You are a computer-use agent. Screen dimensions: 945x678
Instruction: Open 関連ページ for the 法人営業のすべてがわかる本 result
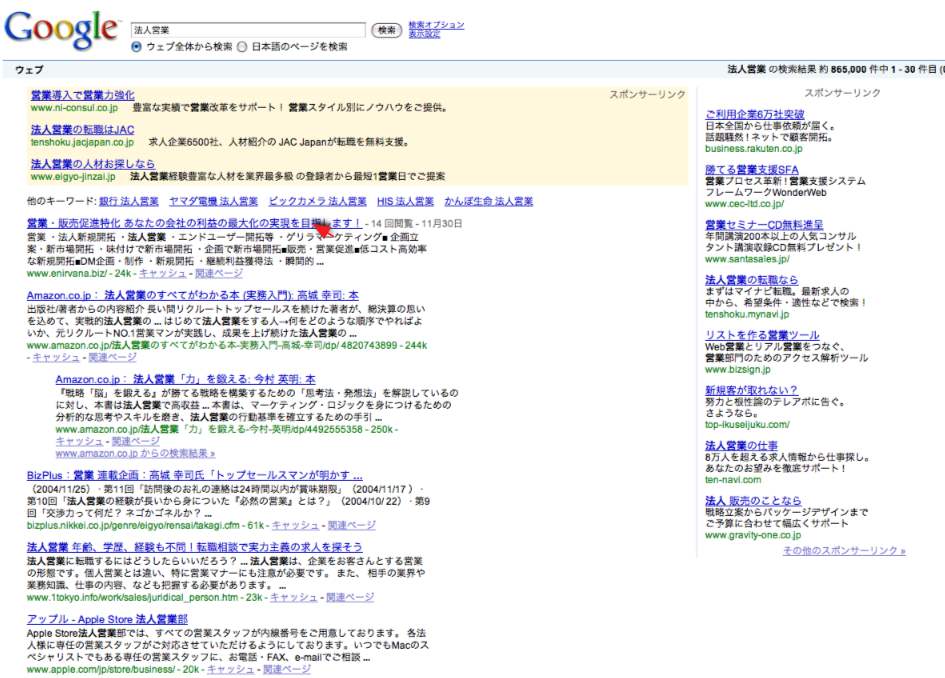pyautogui.click(x=112, y=357)
